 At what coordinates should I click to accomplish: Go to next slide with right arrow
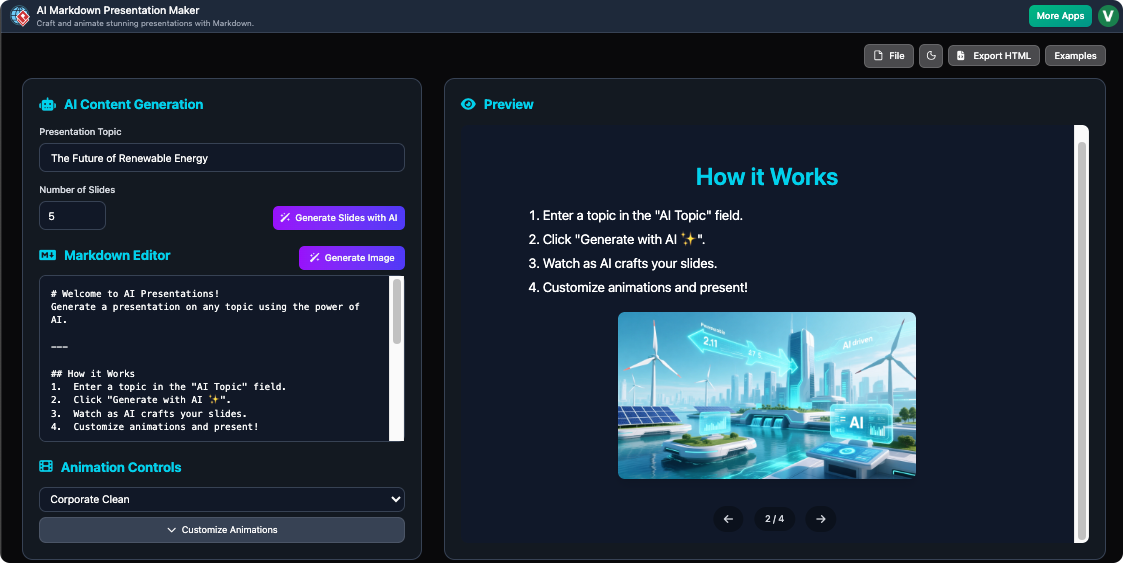coord(821,519)
